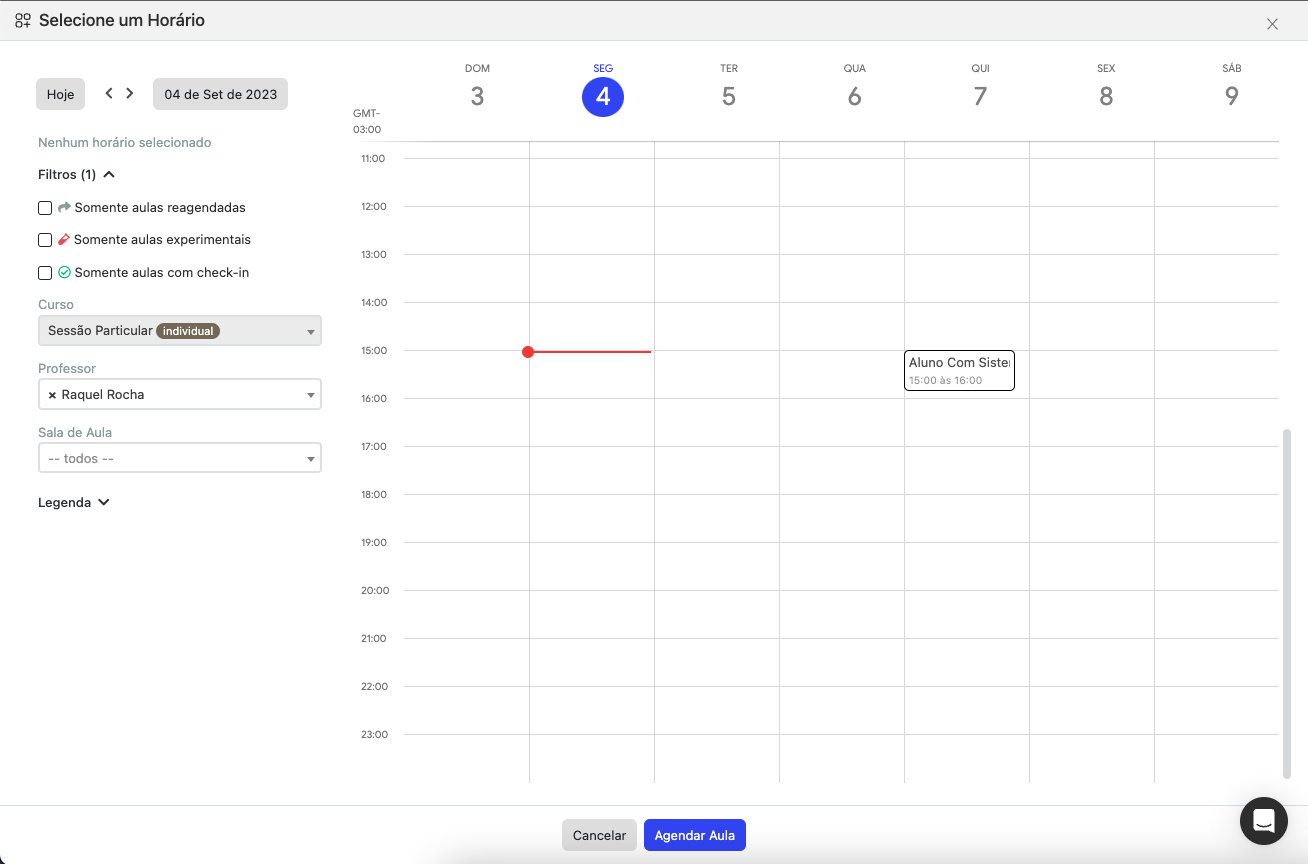Screen dimensions: 1308x864
Task: Open the Aluno Com Sistema 15:00 event
Action: click(959, 370)
